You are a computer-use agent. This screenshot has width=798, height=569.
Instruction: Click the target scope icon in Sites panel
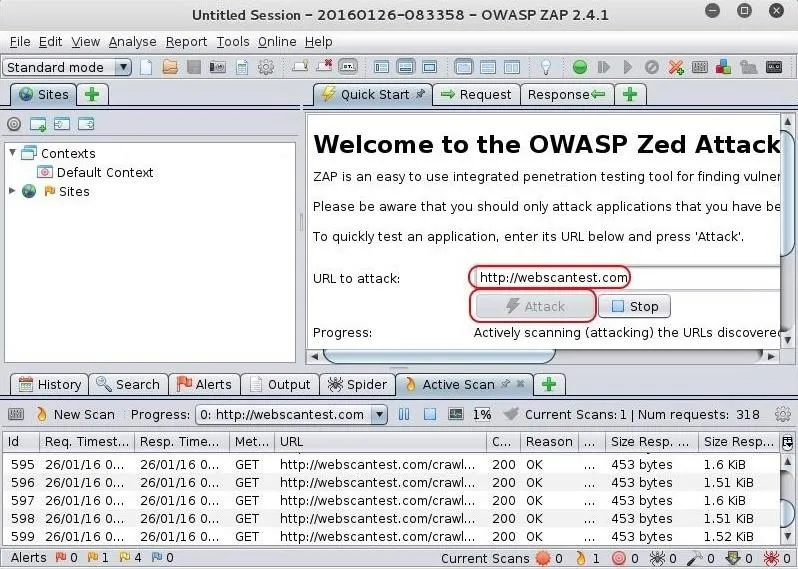[14, 124]
